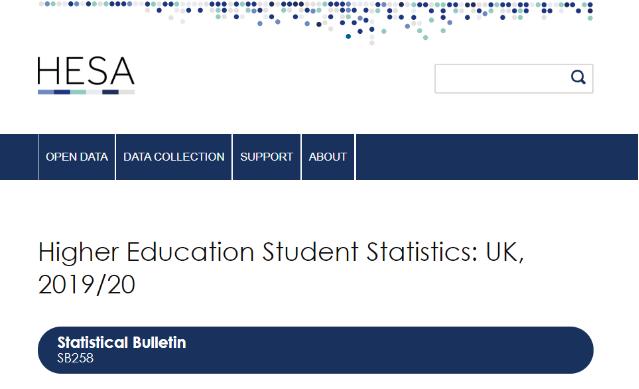Open the OPEN DATA menu
This screenshot has height=389, width=639.
(x=77, y=157)
